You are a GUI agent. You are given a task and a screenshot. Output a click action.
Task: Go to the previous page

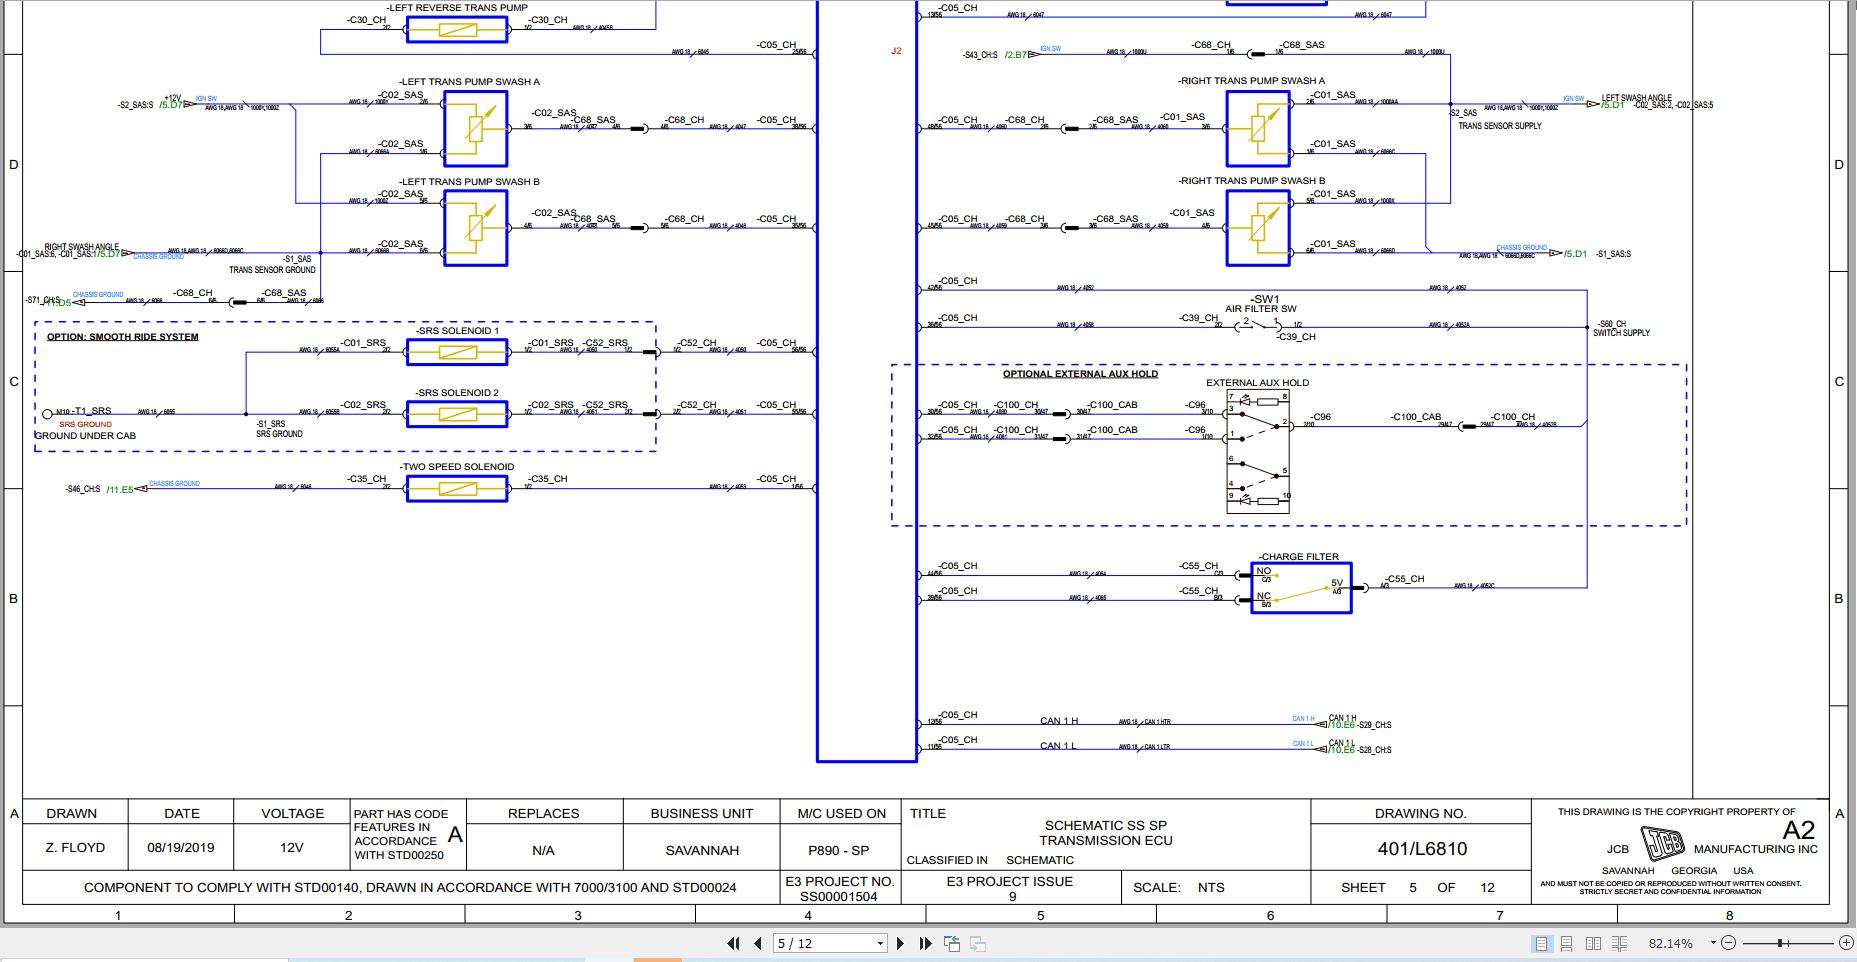point(758,943)
